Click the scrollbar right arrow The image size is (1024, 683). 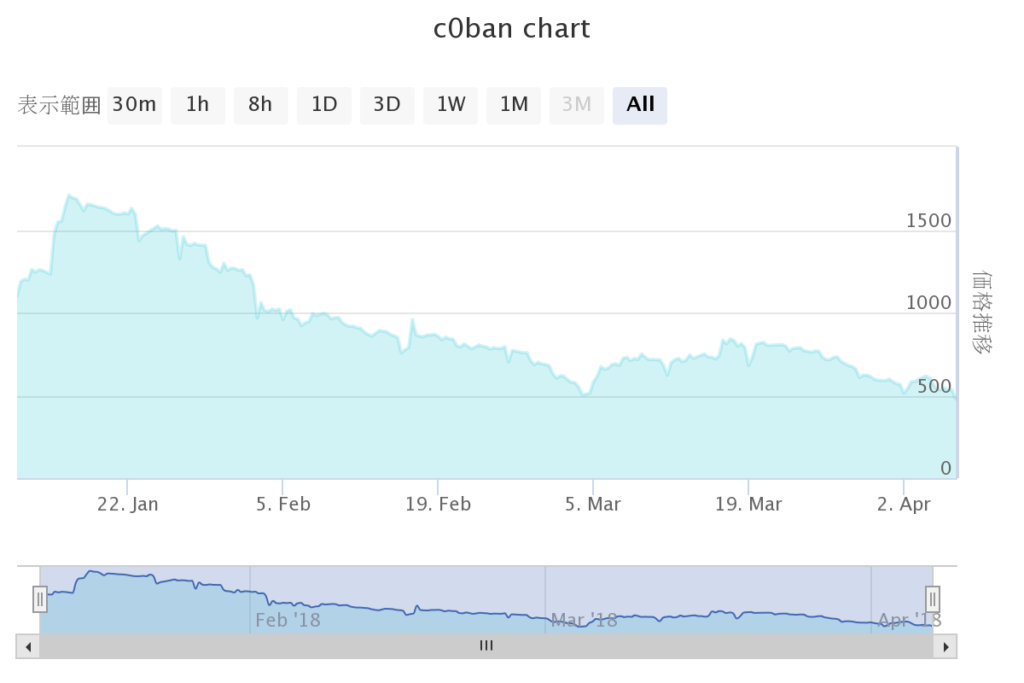point(945,646)
